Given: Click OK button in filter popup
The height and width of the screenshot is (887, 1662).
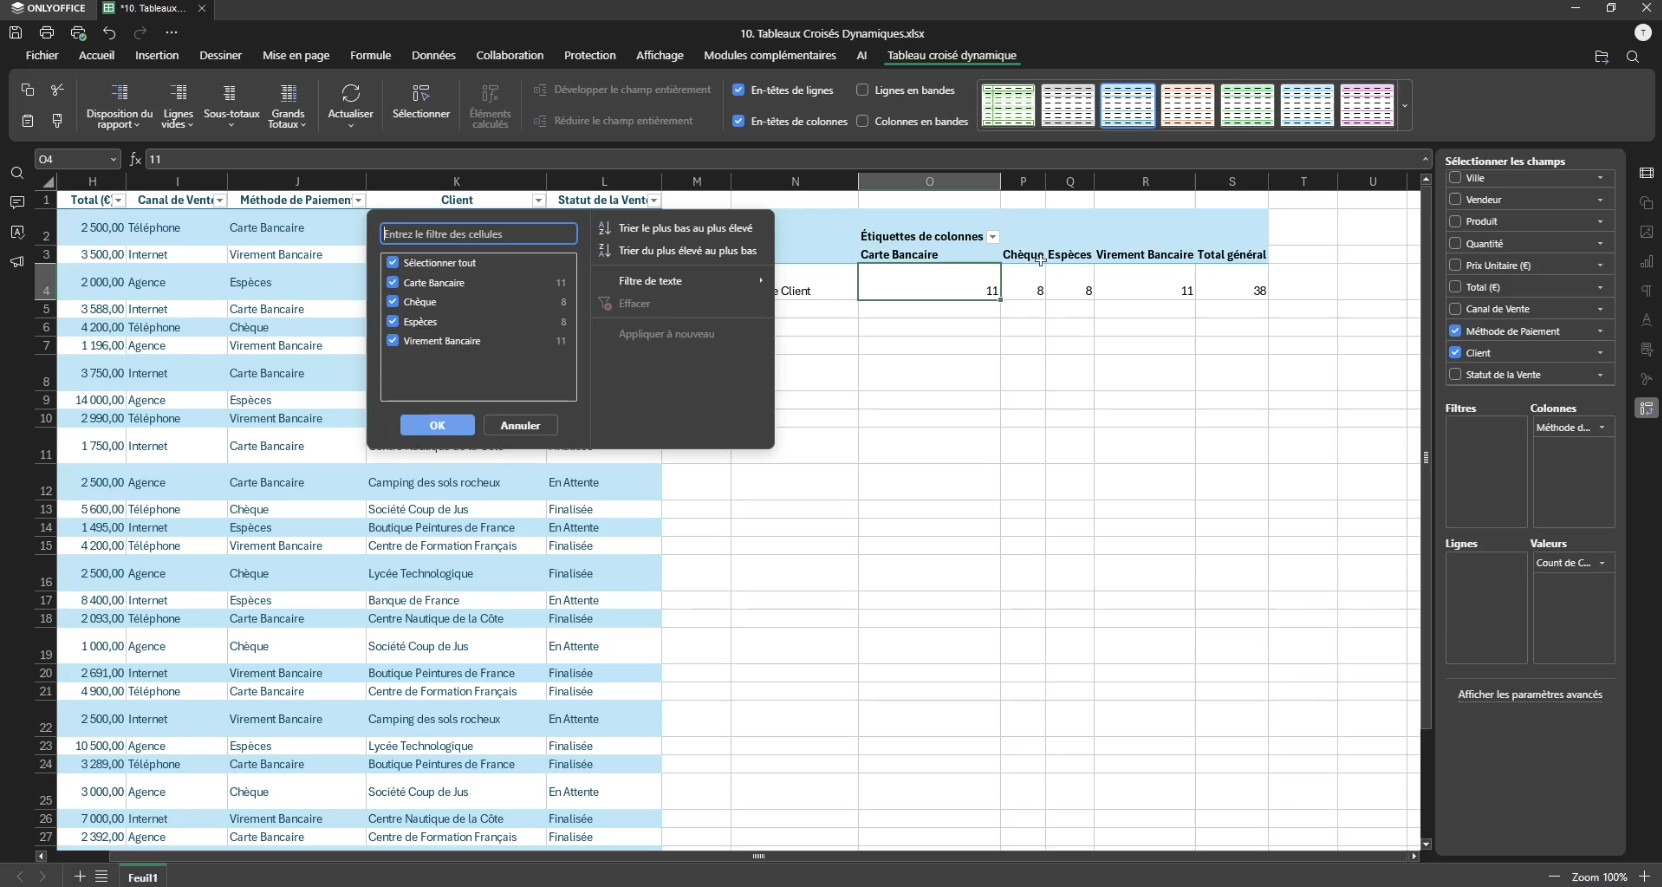Looking at the screenshot, I should (x=437, y=426).
